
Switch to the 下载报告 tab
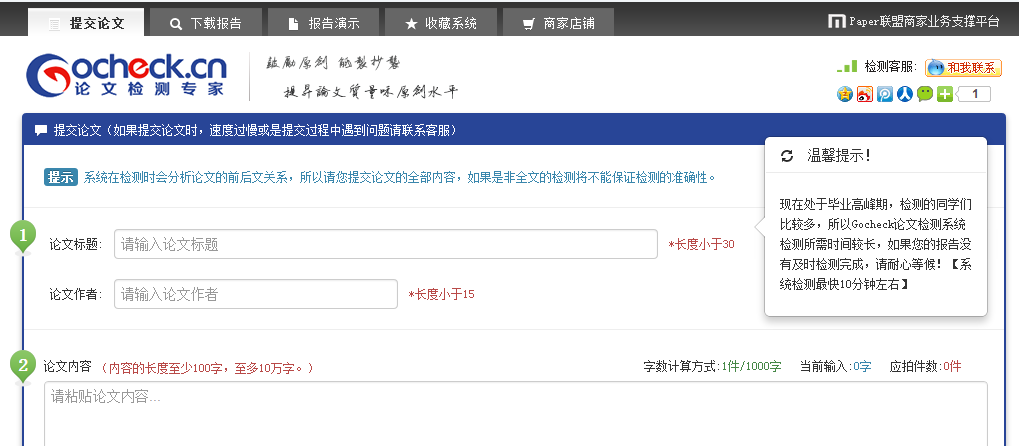(x=205, y=22)
